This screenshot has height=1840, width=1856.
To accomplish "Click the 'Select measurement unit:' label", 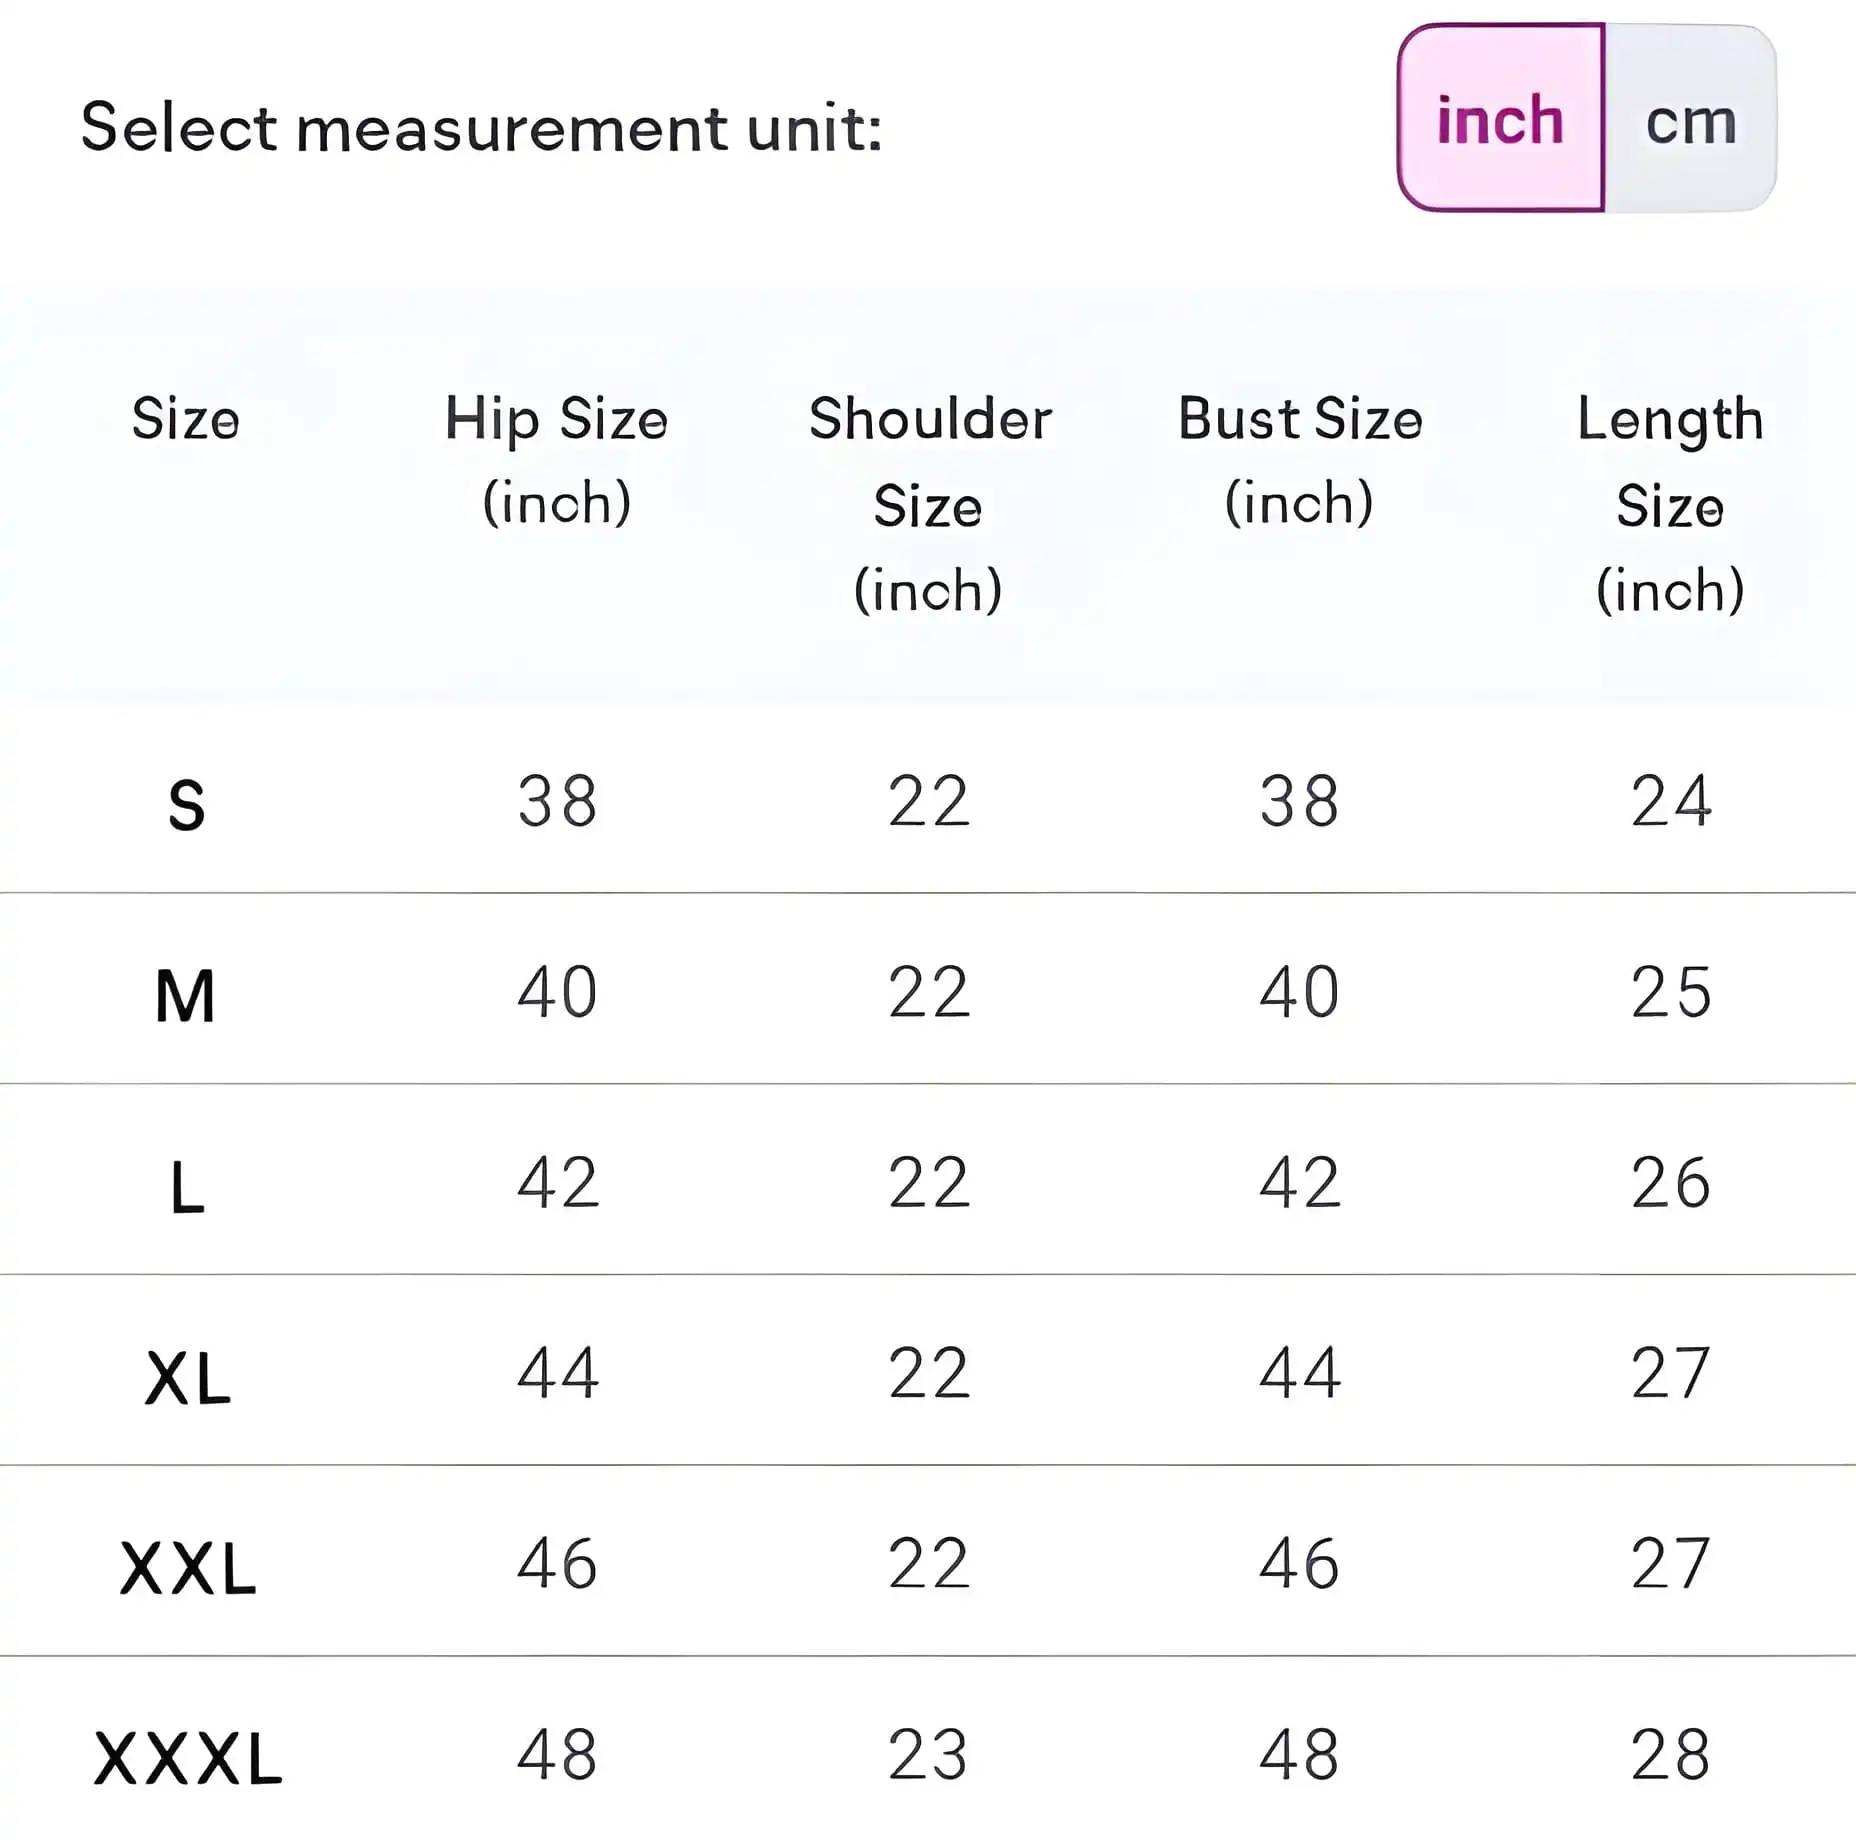I will (x=481, y=128).
